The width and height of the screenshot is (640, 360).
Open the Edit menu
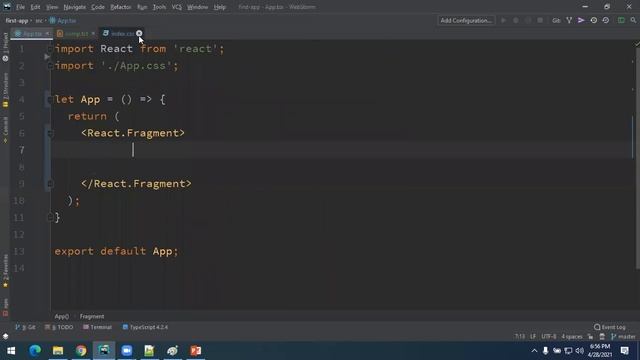pos(36,7)
